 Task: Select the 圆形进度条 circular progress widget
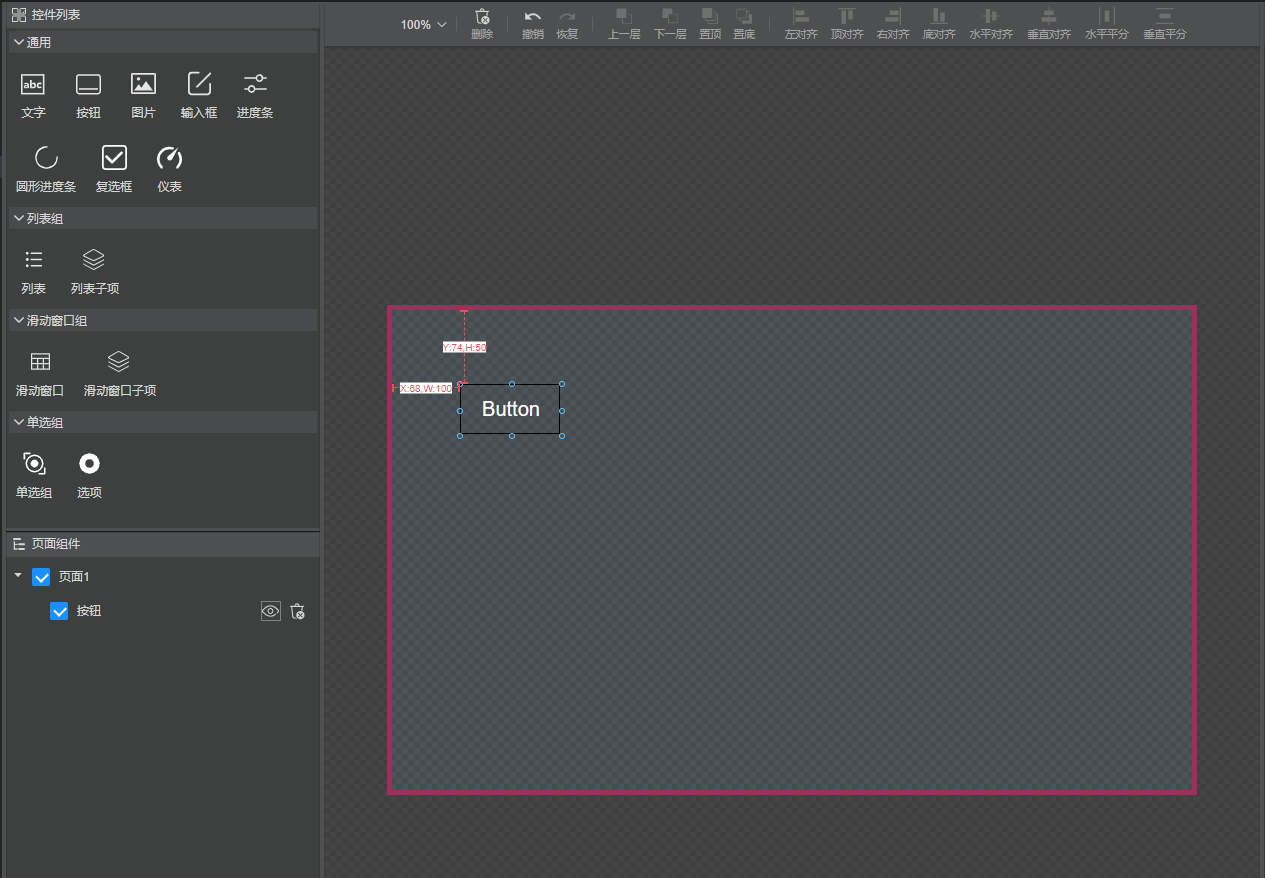(46, 158)
